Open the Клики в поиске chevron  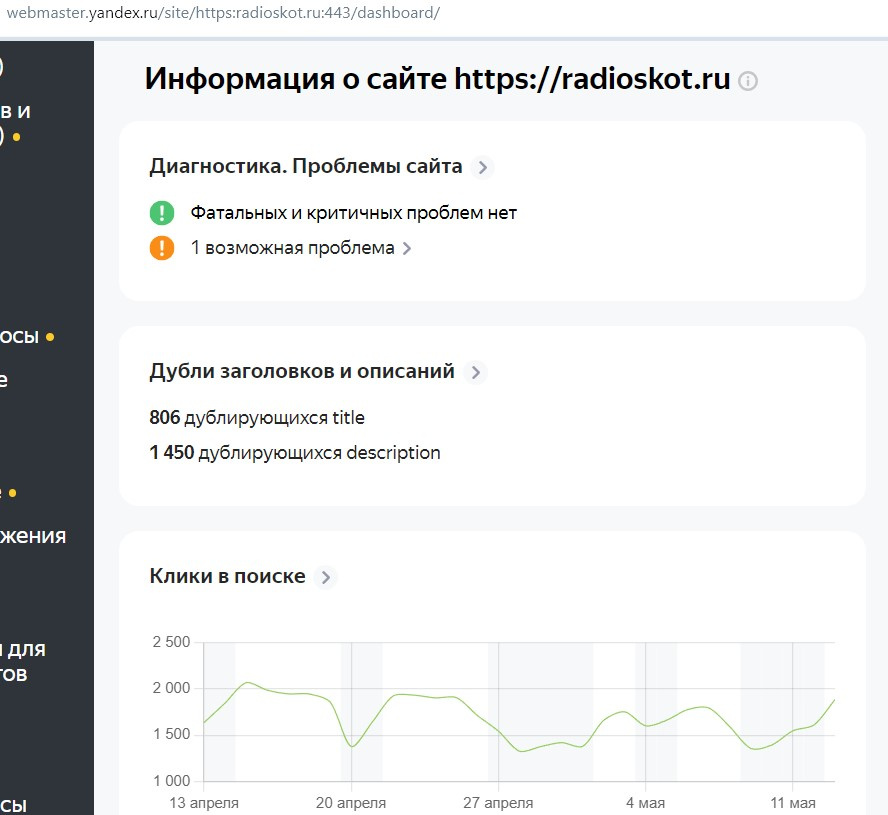tap(326, 577)
